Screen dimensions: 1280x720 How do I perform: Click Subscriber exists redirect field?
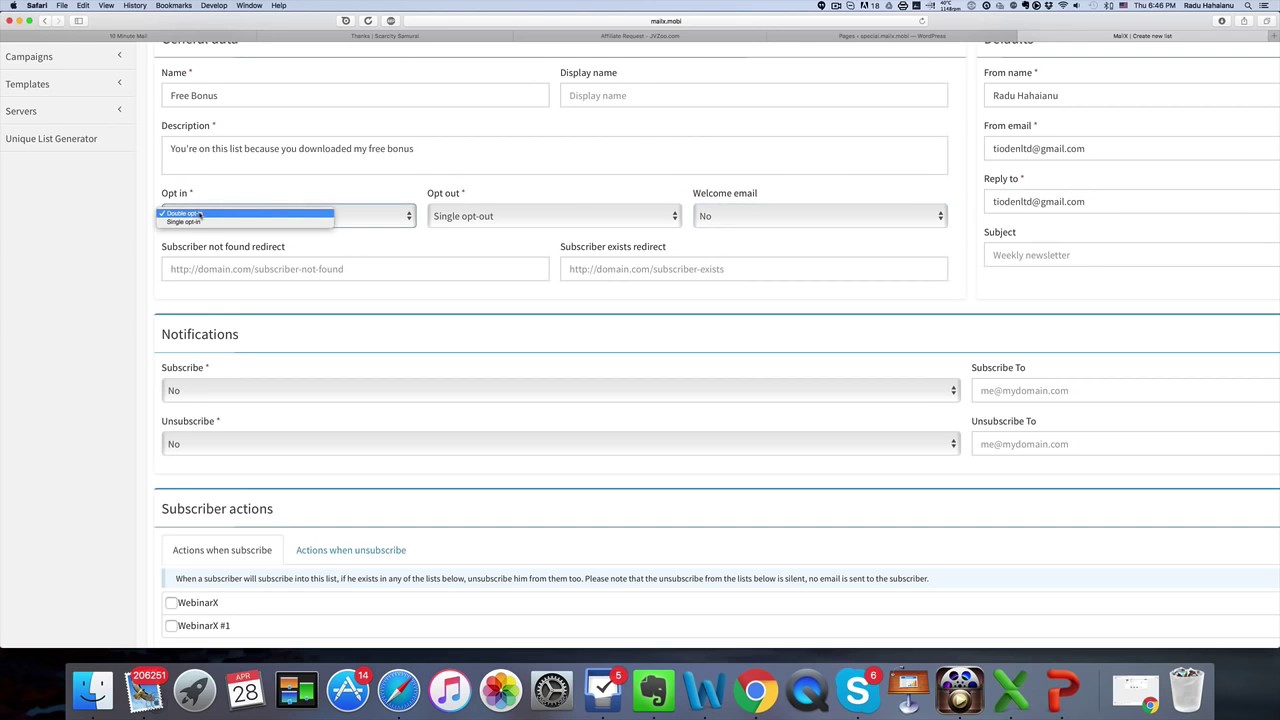click(754, 269)
